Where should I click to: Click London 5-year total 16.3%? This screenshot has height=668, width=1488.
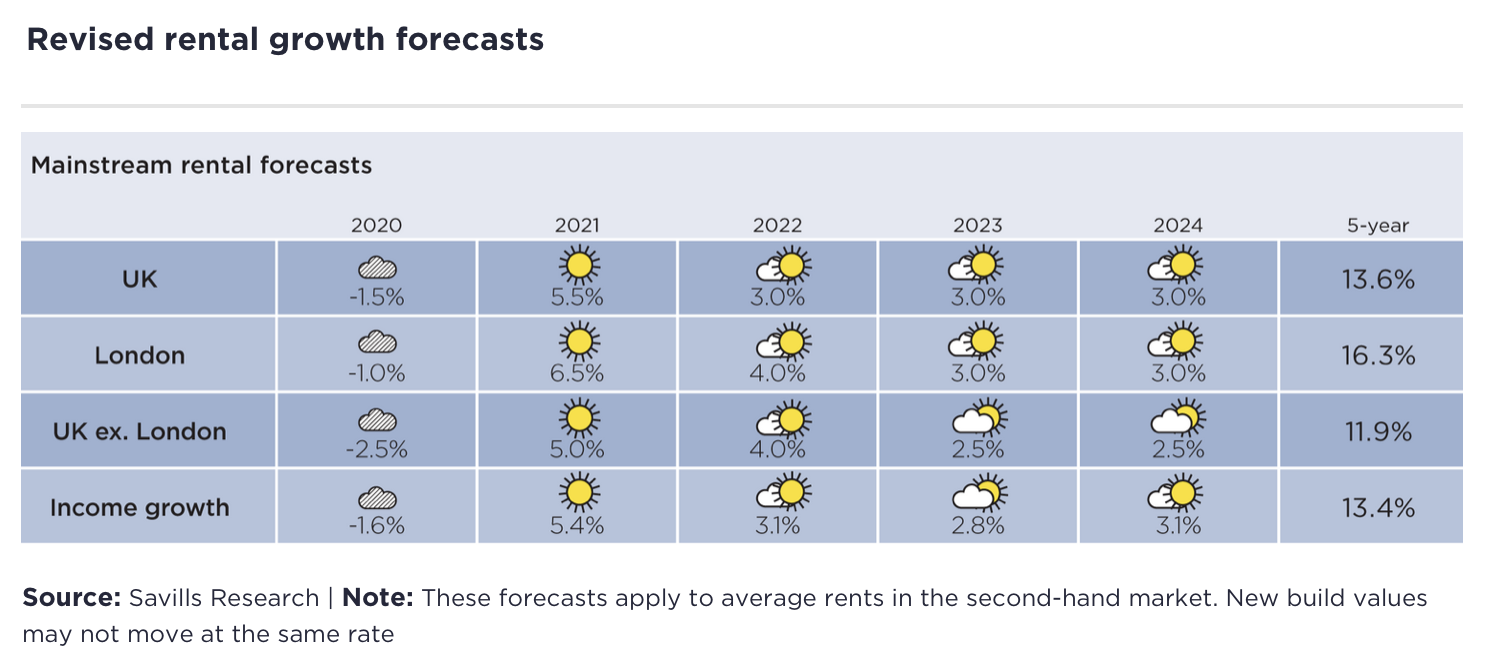coord(1377,355)
